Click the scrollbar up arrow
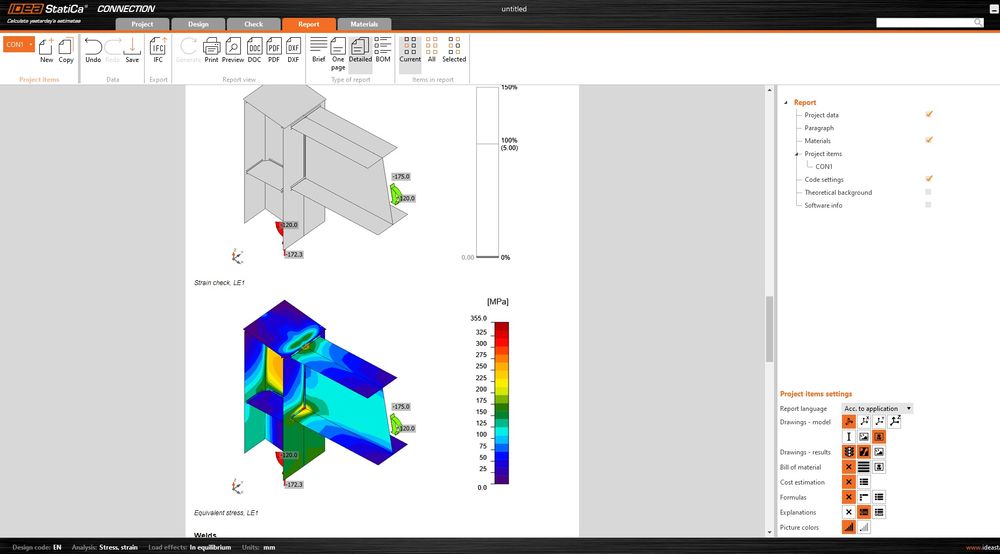 (x=769, y=90)
